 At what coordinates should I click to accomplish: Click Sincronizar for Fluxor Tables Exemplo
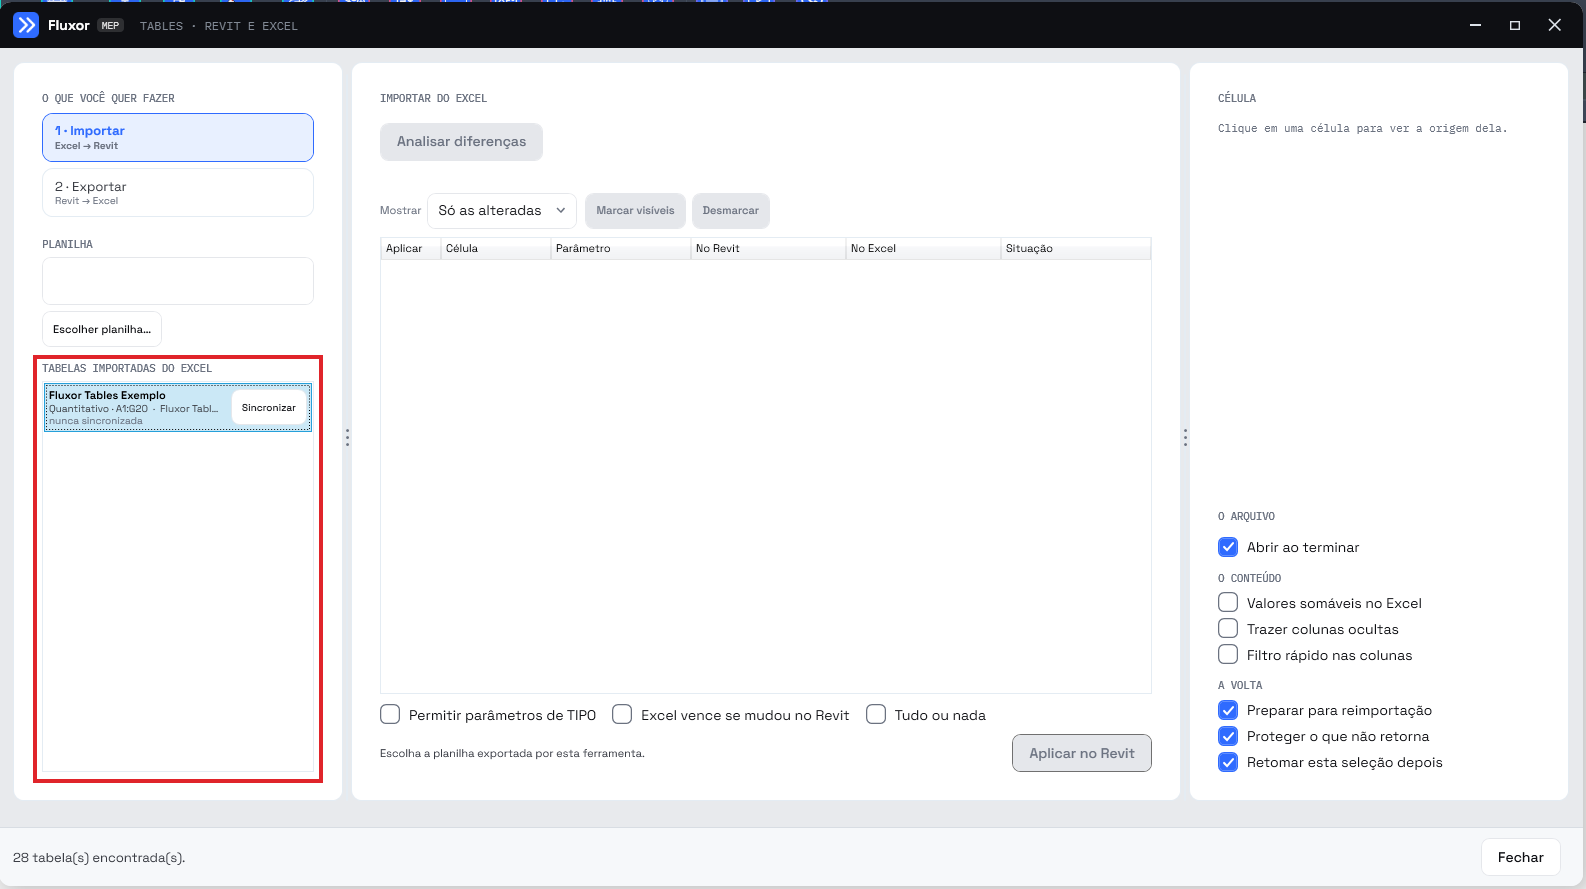269,408
